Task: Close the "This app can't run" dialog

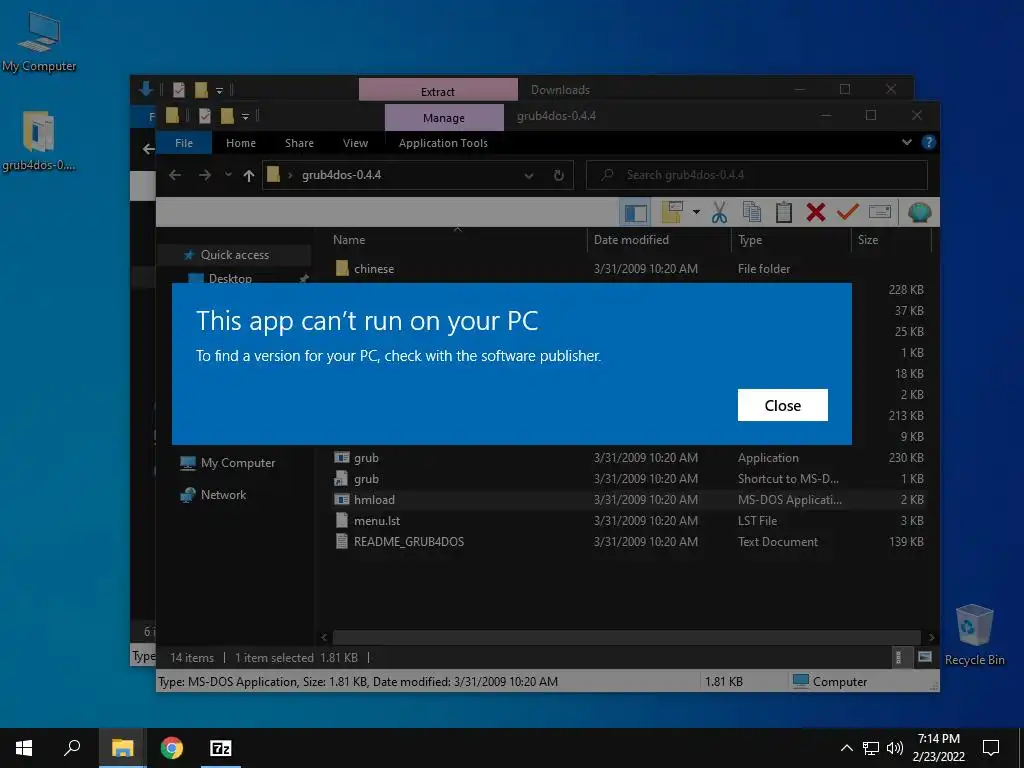Action: pyautogui.click(x=782, y=406)
